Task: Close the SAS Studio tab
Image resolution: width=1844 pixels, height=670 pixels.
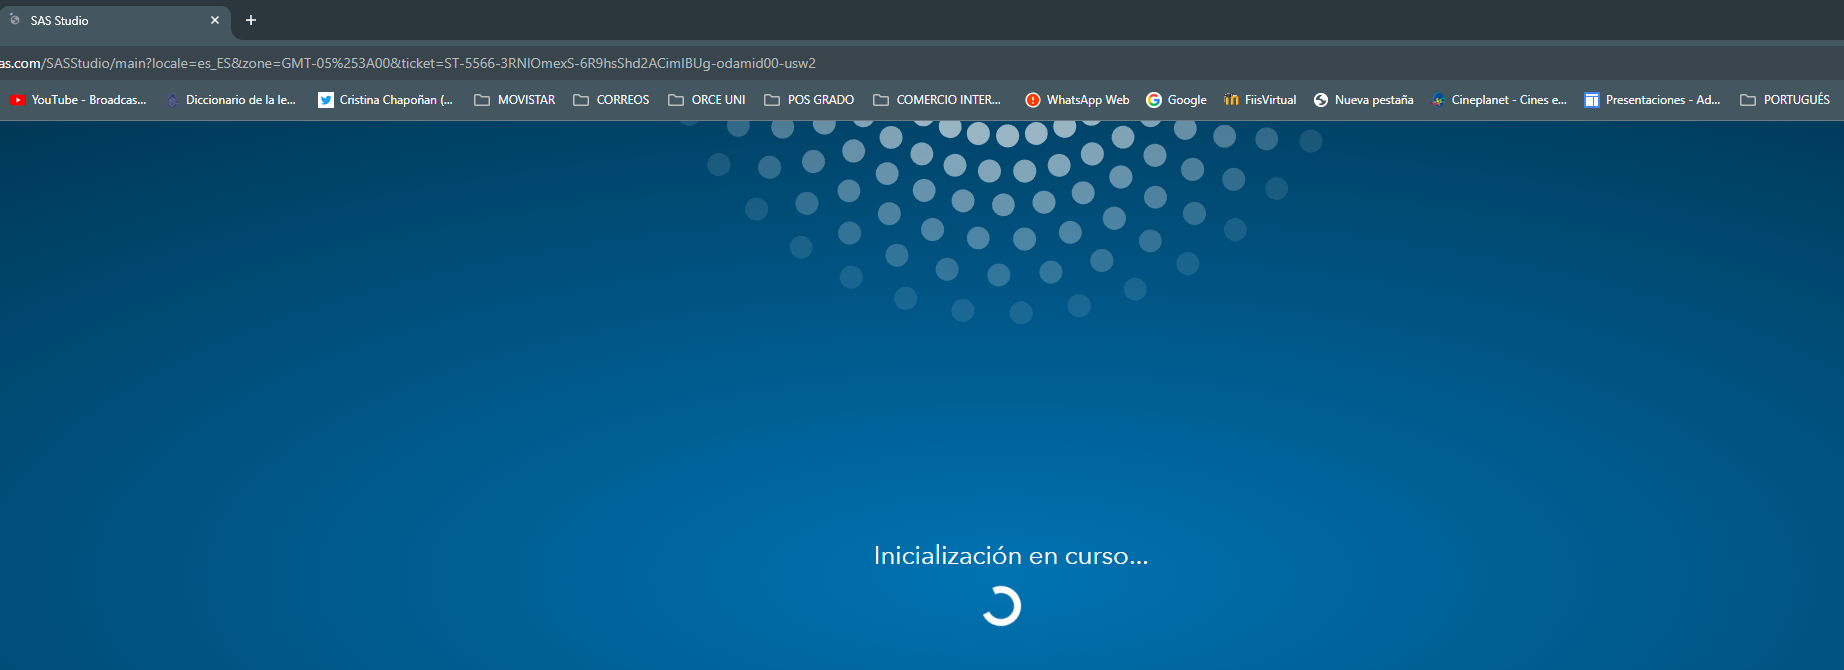Action: [215, 20]
